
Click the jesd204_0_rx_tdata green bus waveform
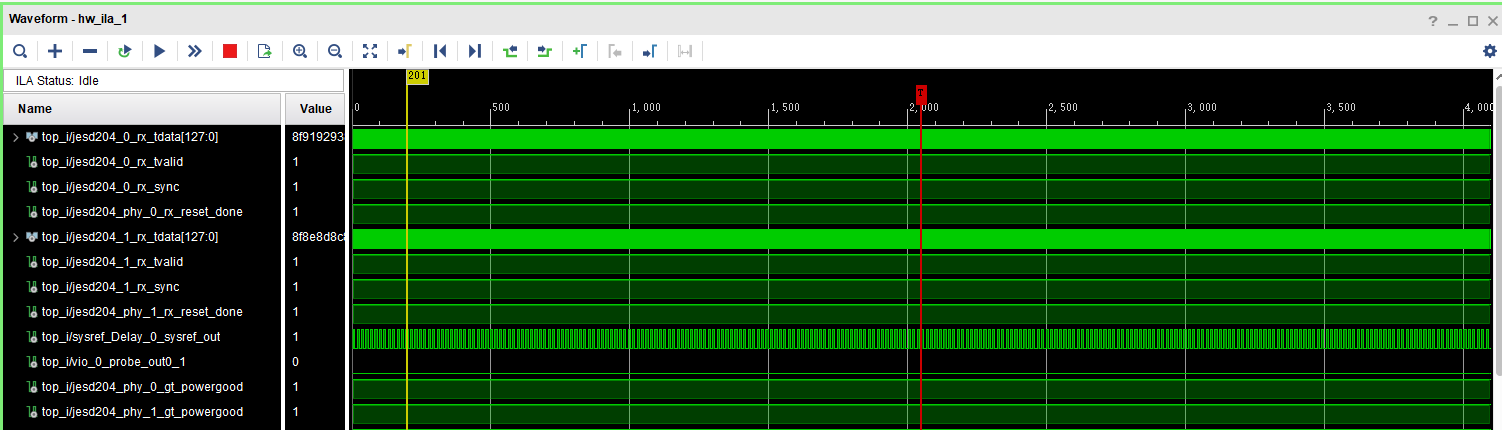coord(922,138)
